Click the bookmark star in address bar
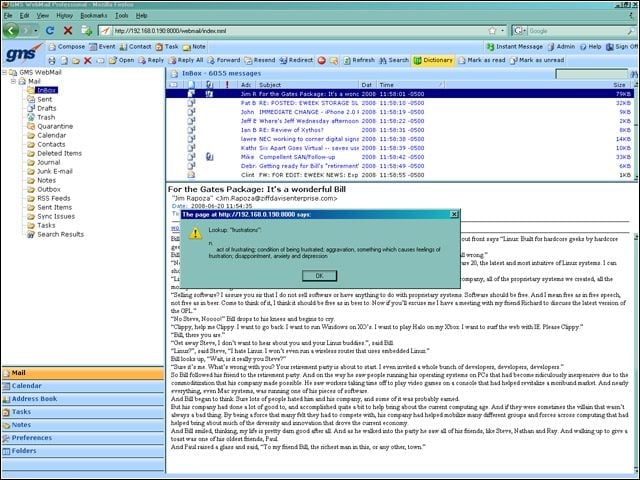The image size is (640, 480). (492, 31)
